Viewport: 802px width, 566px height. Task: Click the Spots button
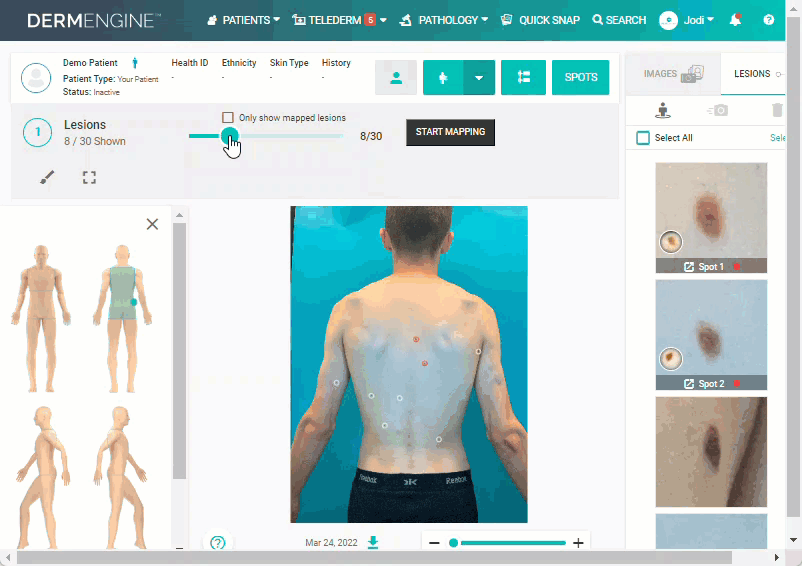pyautogui.click(x=580, y=78)
